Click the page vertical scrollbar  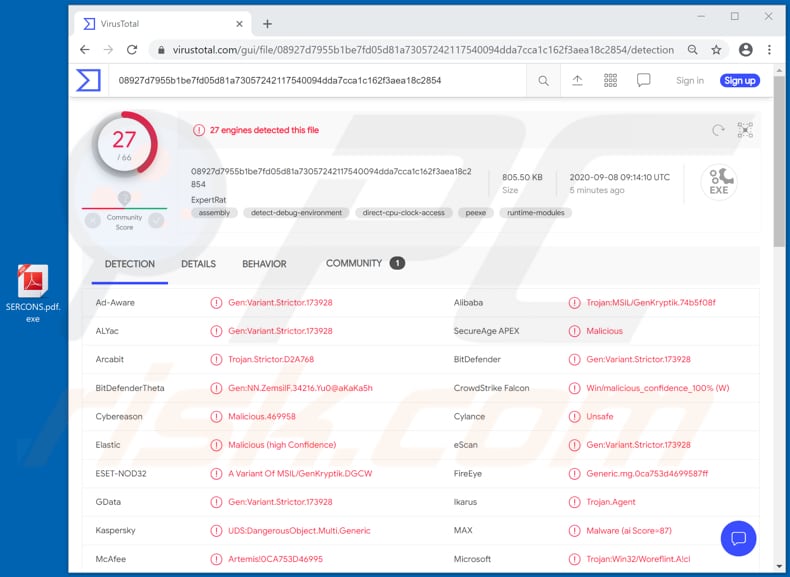pos(779,161)
